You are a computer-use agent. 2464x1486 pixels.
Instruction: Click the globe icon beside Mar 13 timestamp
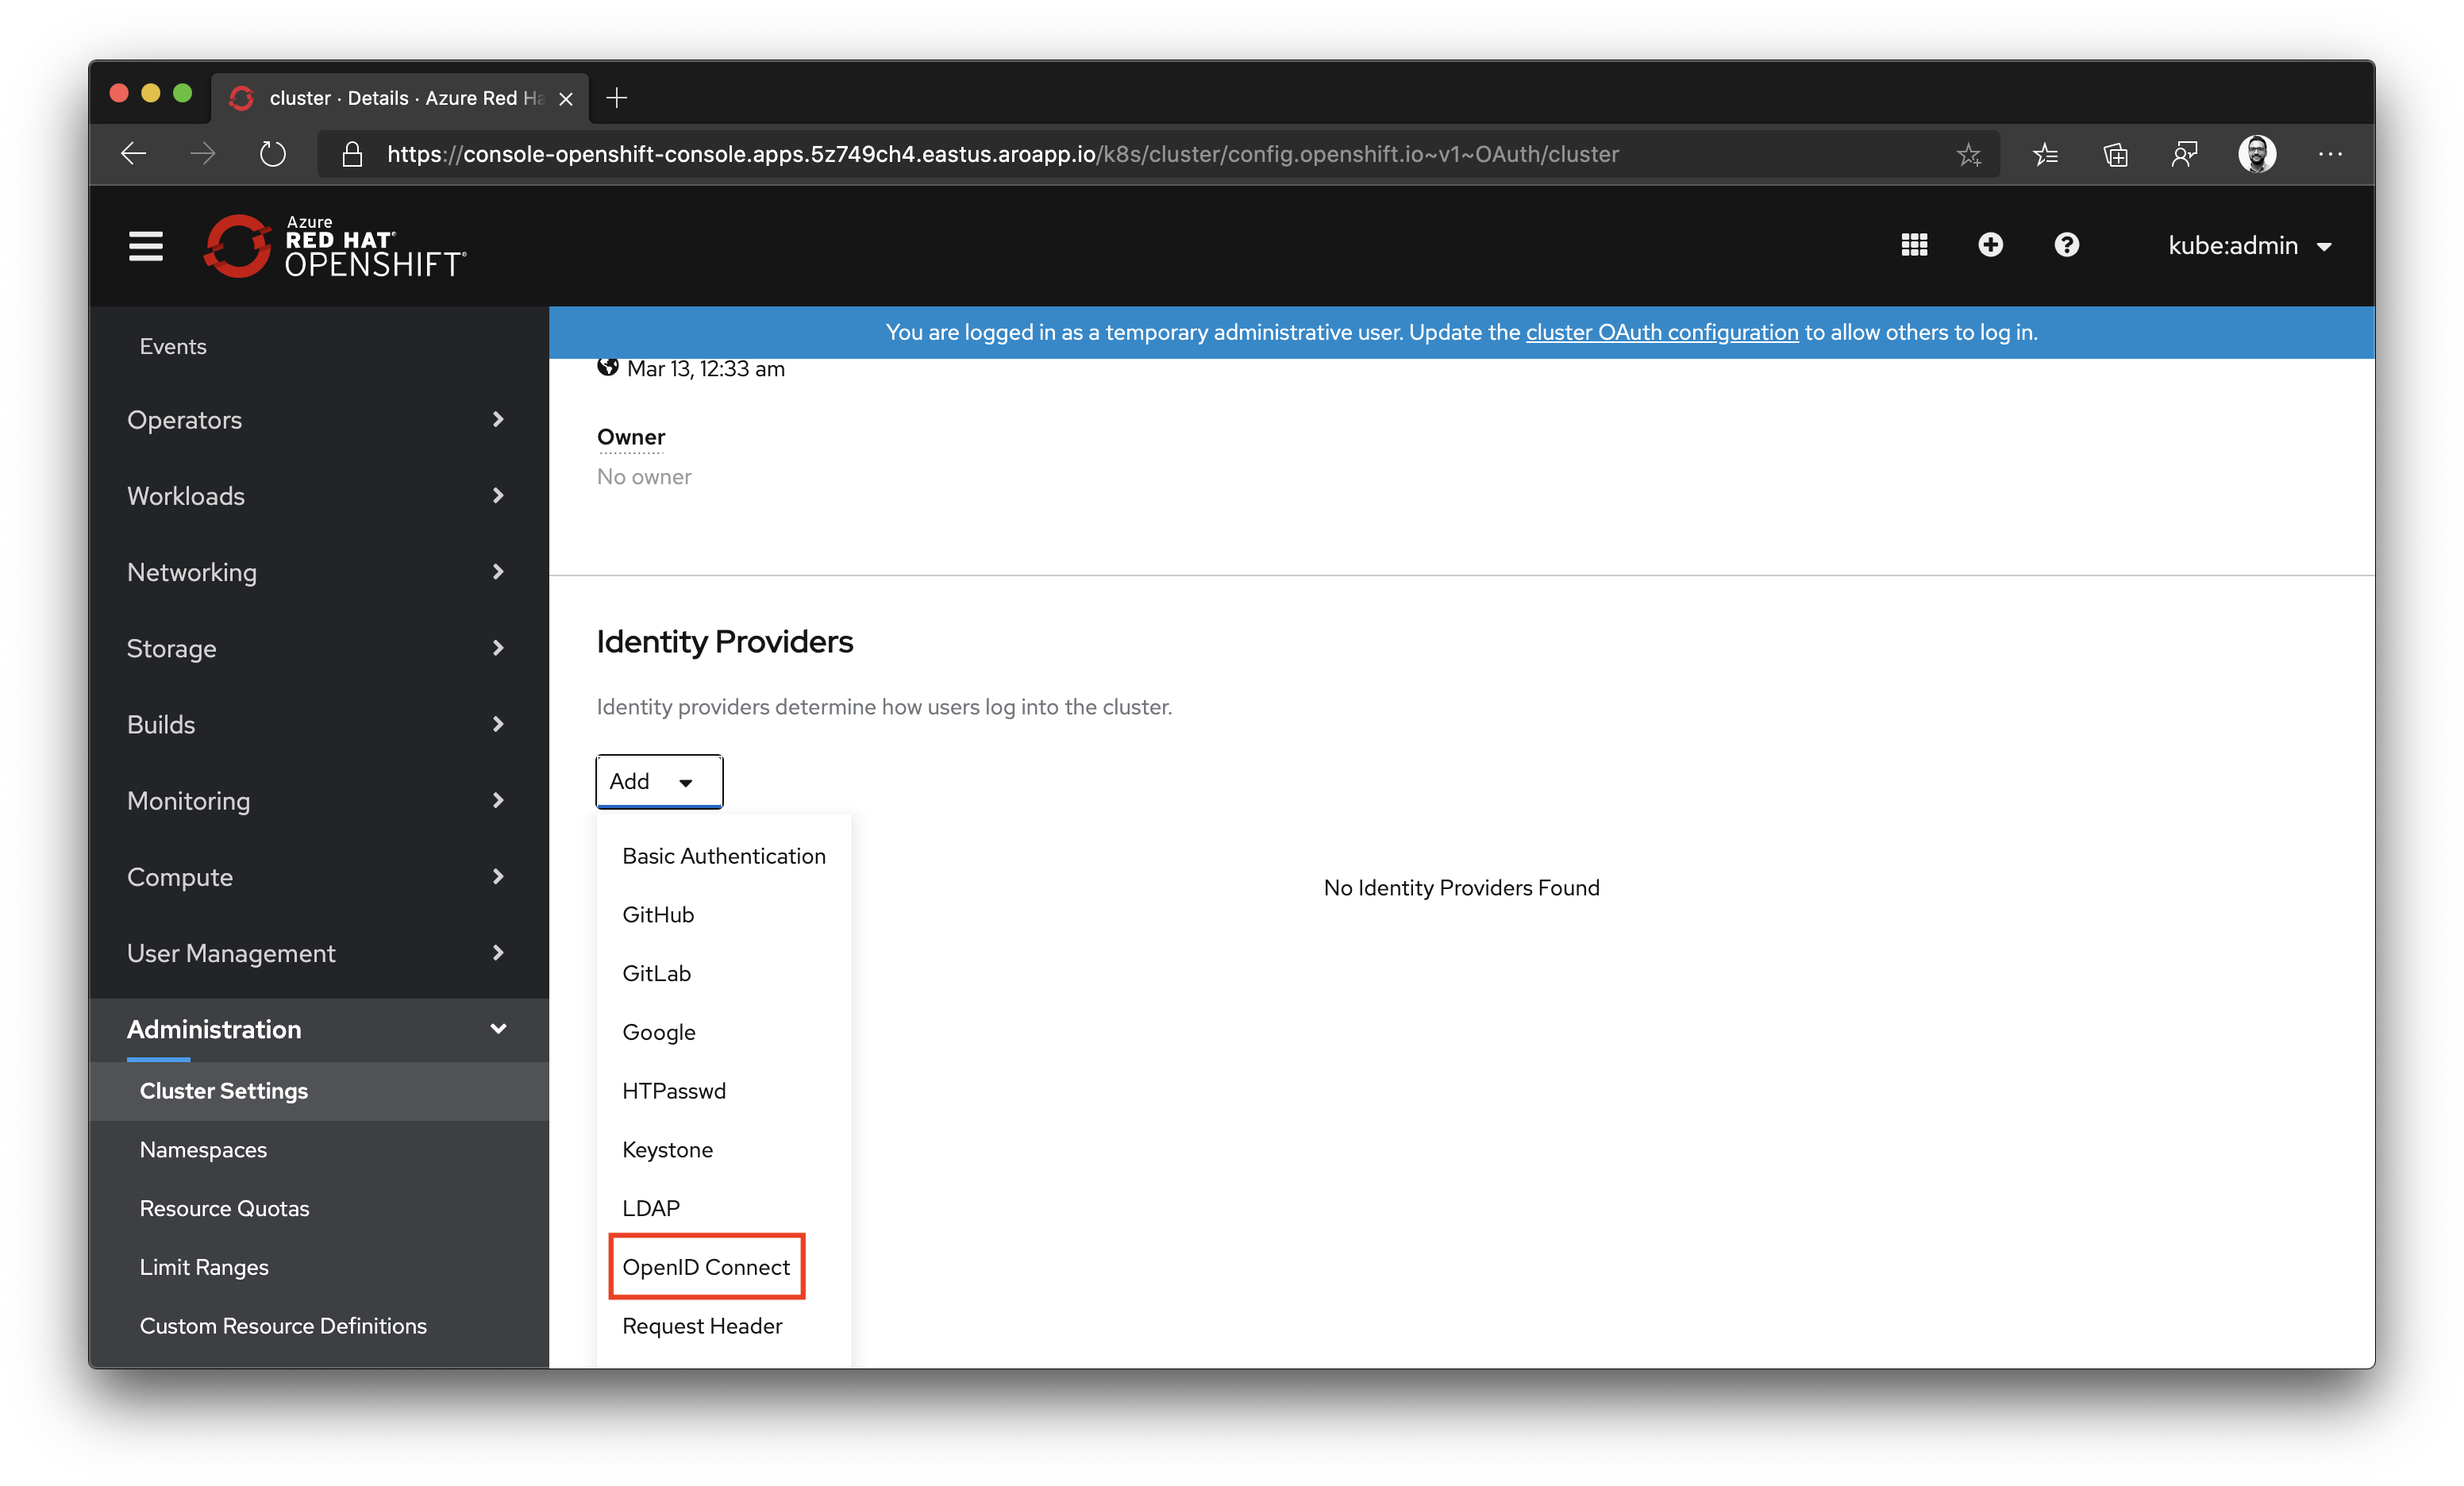[x=607, y=366]
